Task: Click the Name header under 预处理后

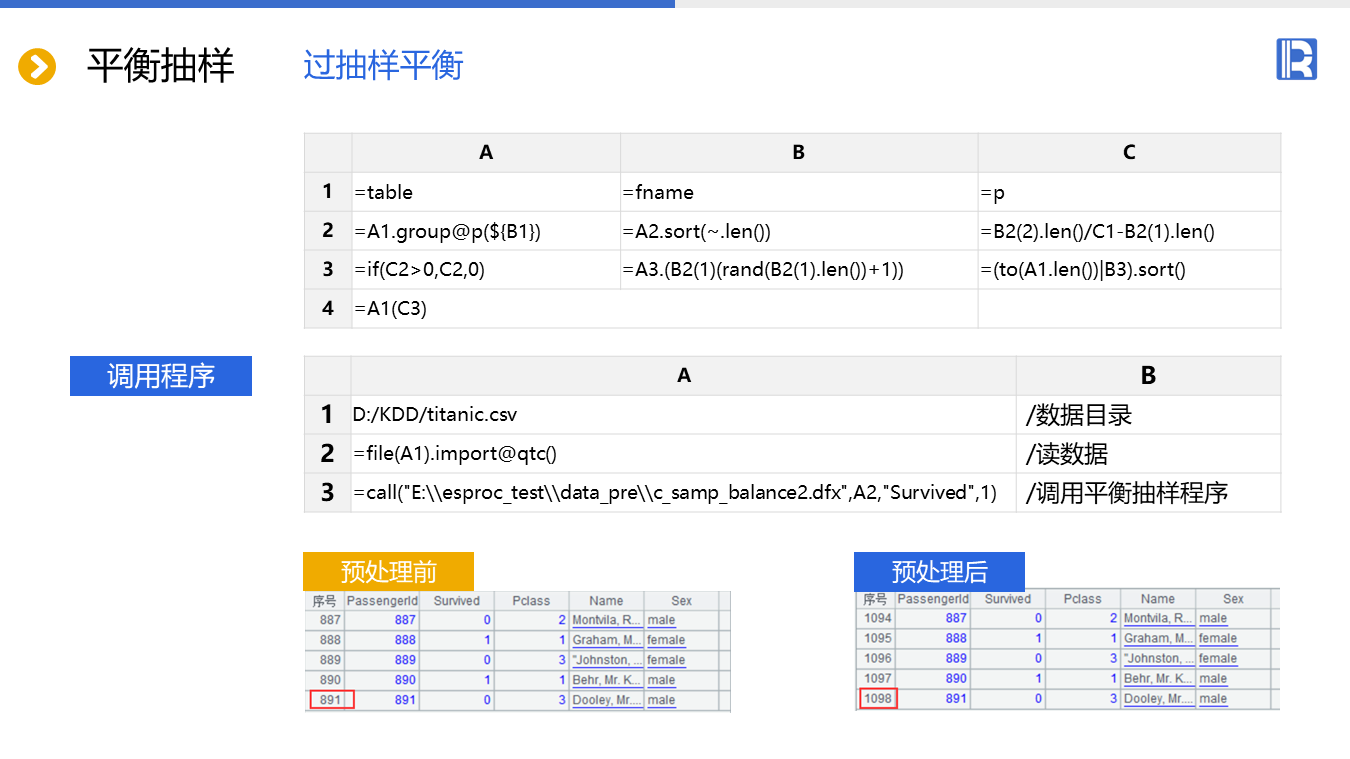Action: click(x=1158, y=599)
